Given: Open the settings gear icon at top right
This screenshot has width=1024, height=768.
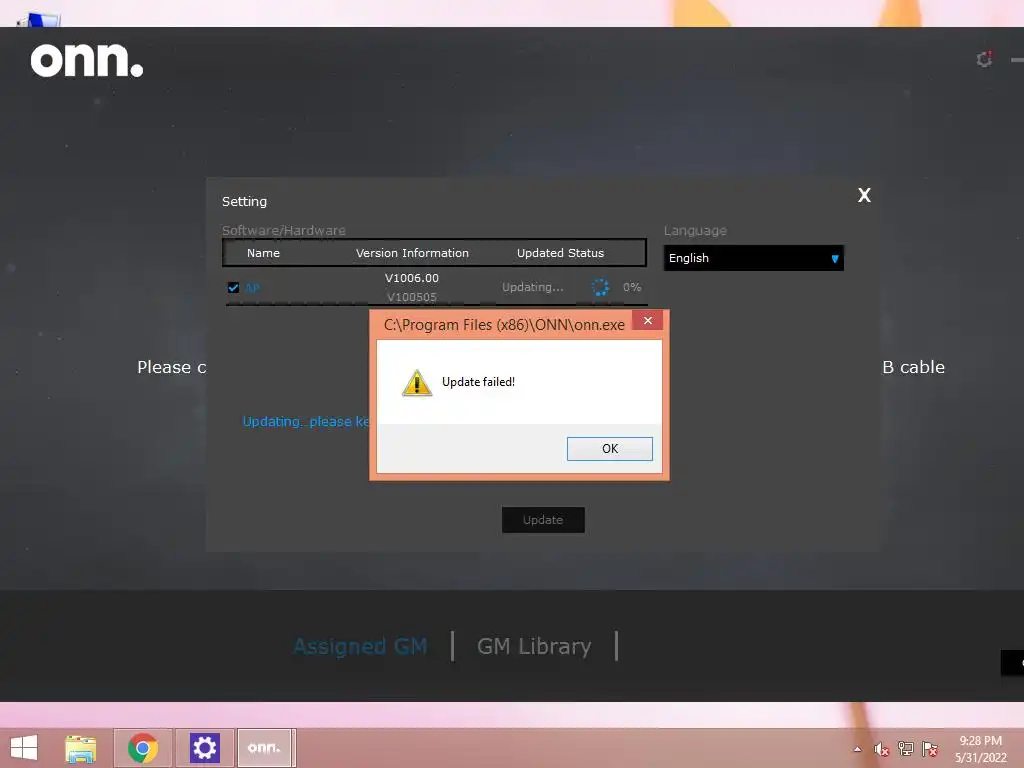Looking at the screenshot, I should pyautogui.click(x=984, y=59).
